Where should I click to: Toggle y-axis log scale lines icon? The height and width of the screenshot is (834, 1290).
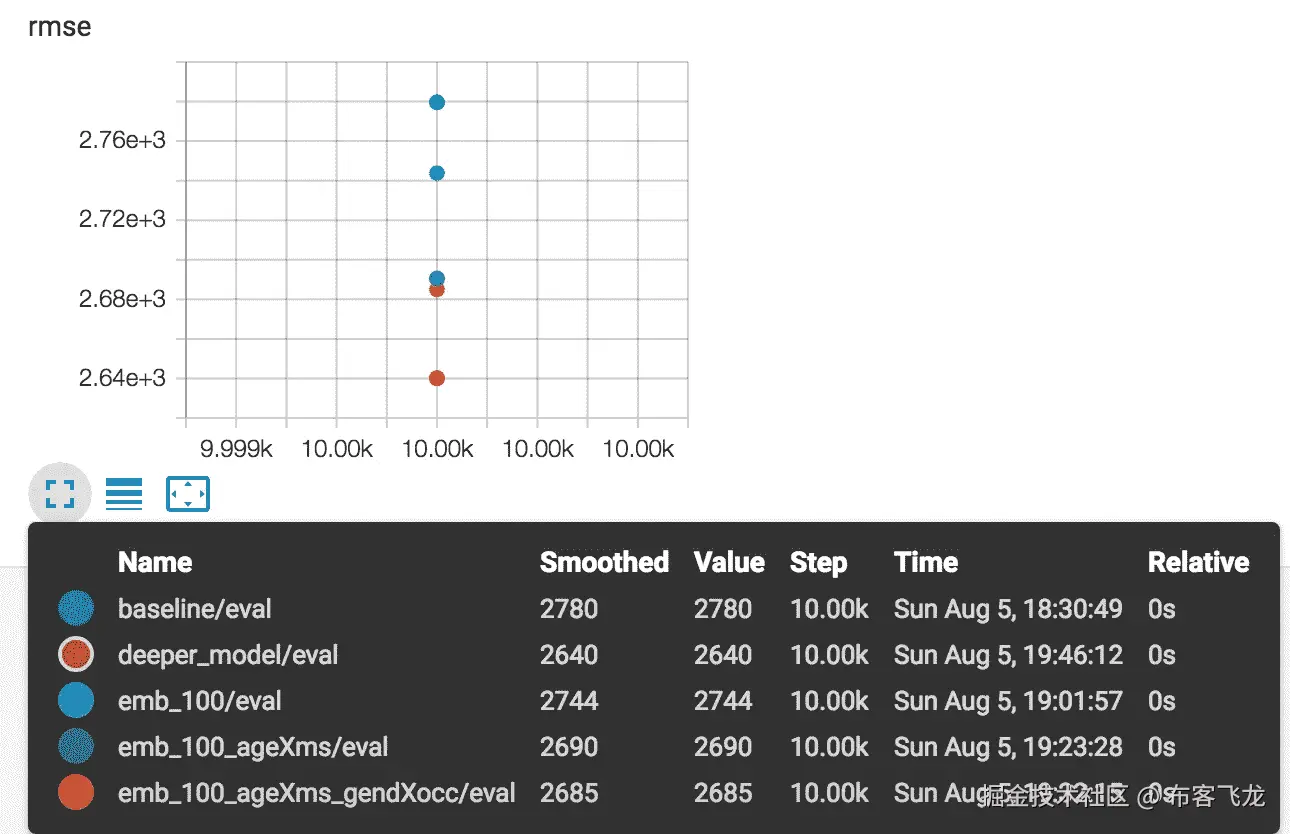point(124,493)
